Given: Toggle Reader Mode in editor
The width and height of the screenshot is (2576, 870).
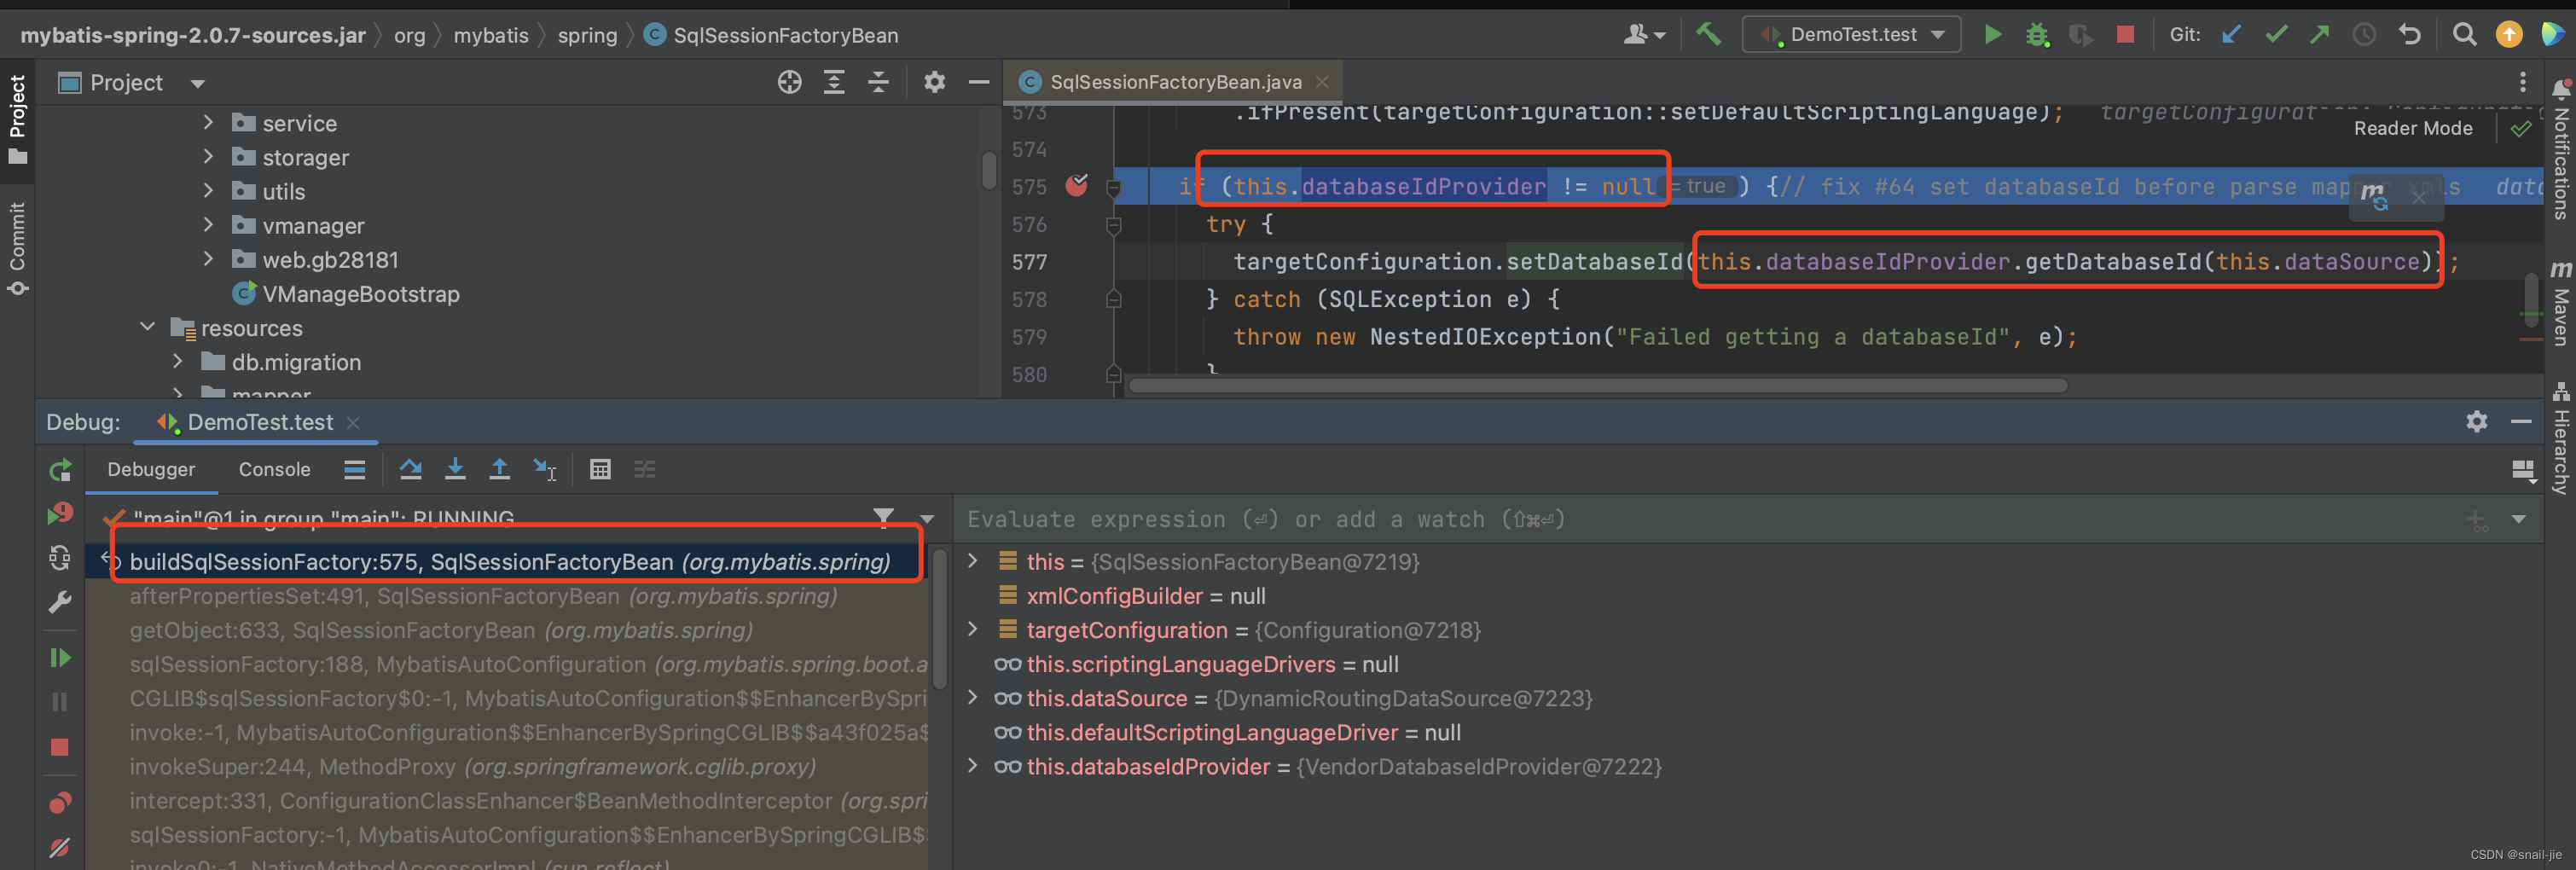Looking at the screenshot, I should click(2413, 128).
